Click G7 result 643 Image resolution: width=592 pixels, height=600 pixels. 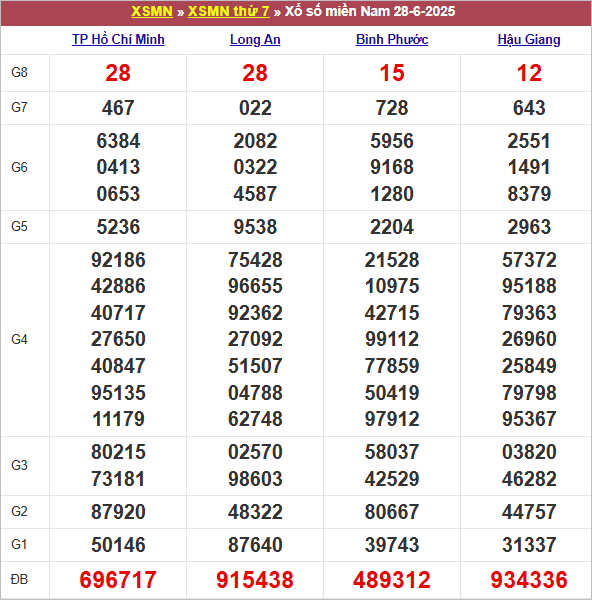[x=529, y=108]
